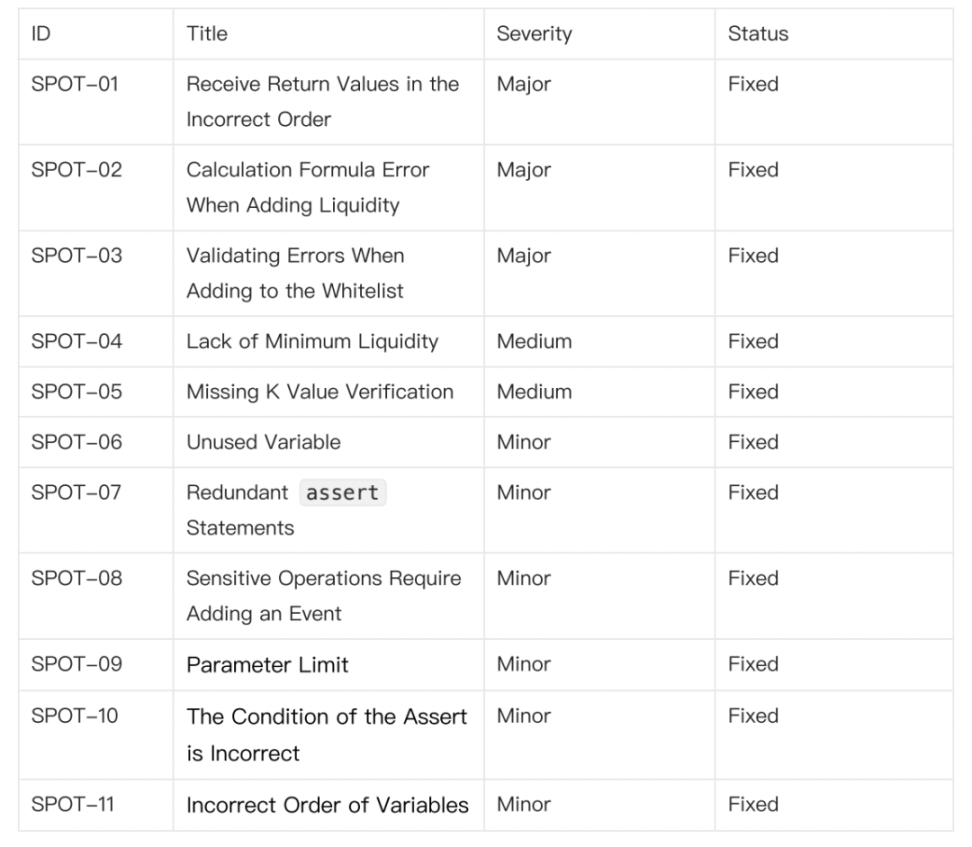Screen dimensions: 972x847
Task: Select the 'Lack of Minimum Liquidity' title
Action: (312, 342)
